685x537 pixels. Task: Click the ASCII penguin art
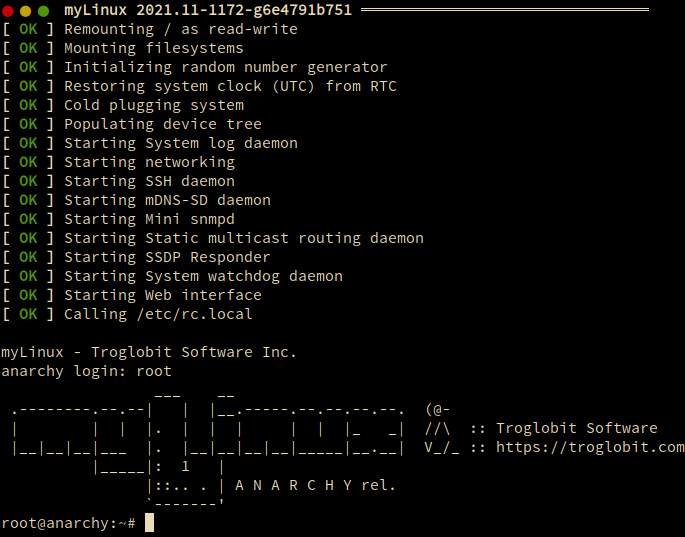438,428
